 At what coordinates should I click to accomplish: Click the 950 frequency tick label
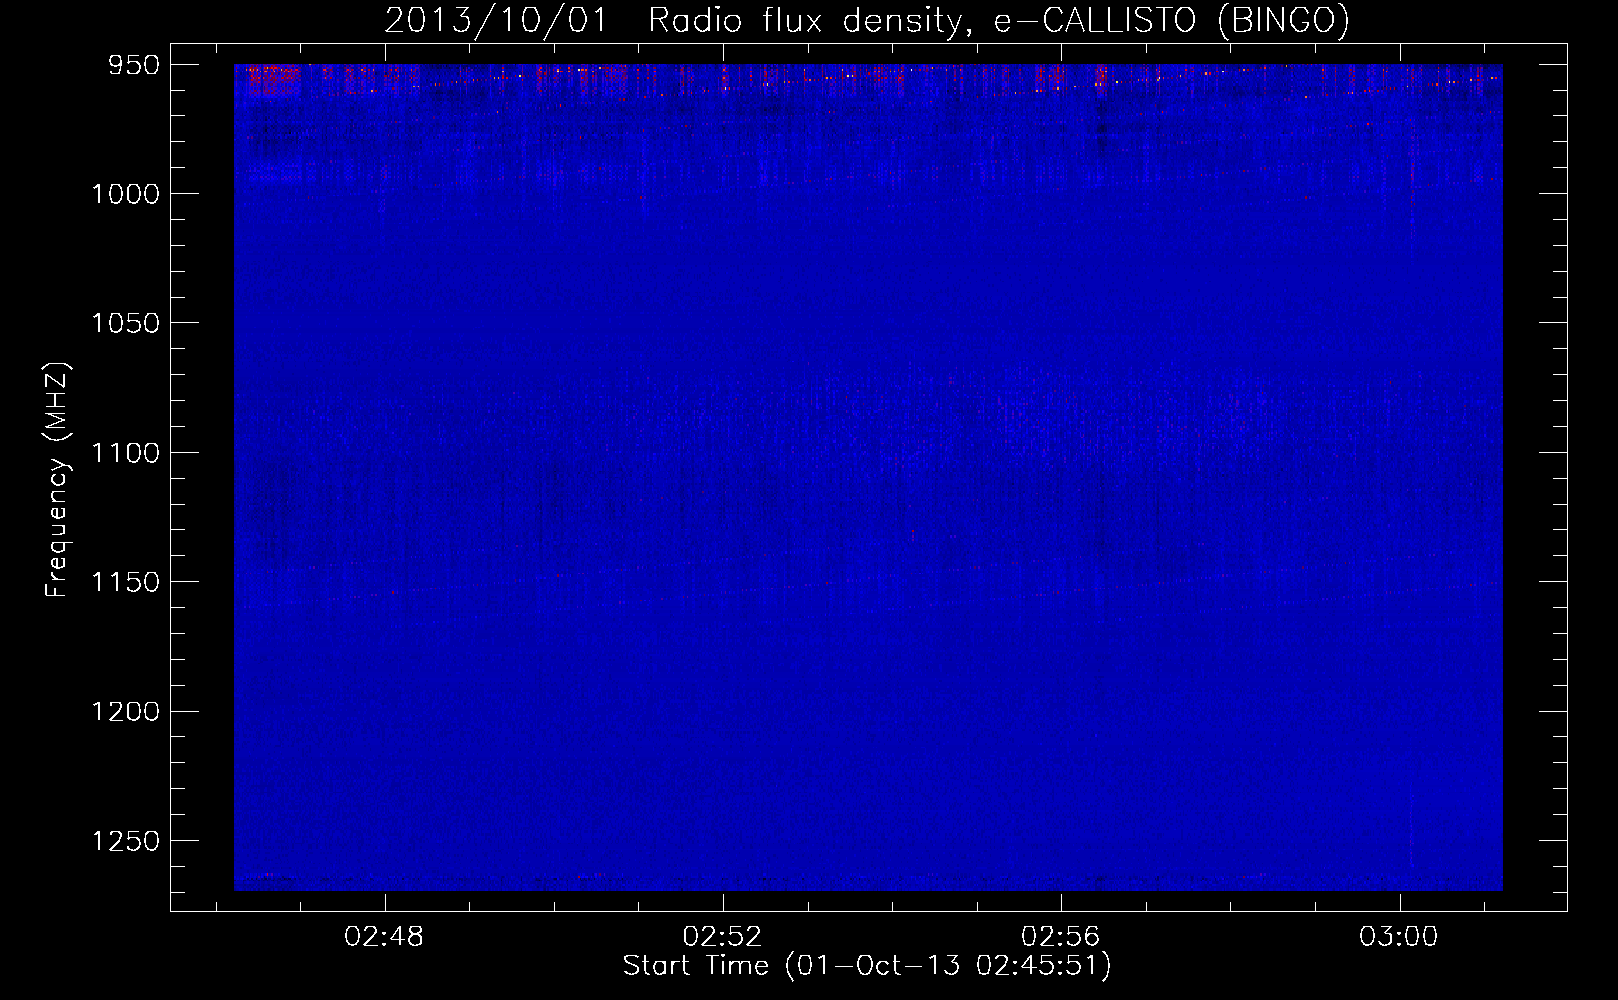tap(134, 65)
